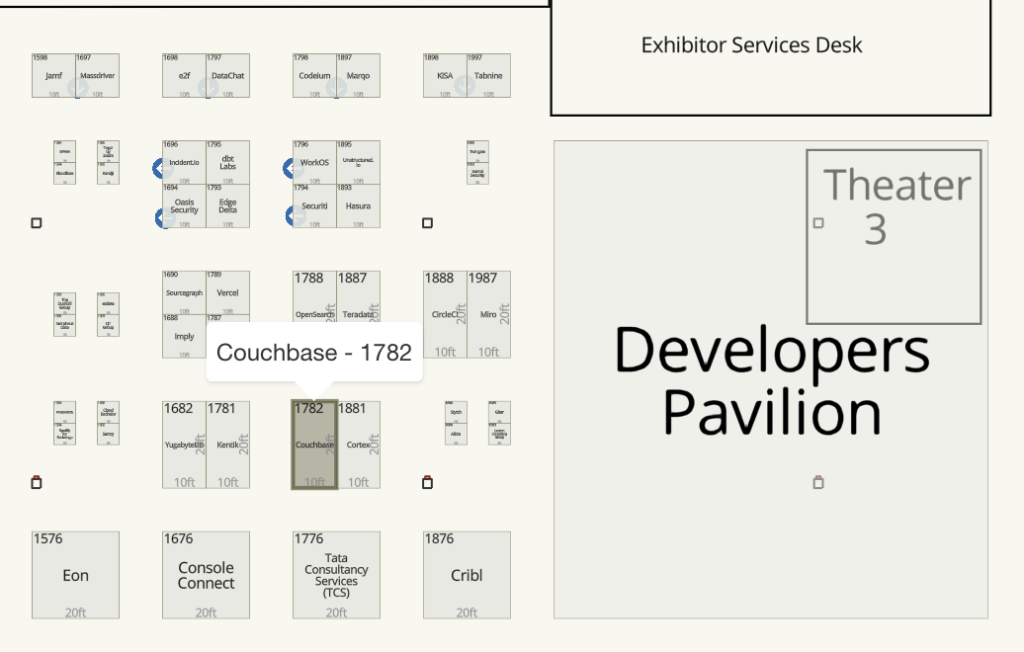Select the highlighted Couchbase booth 1782

[x=315, y=445]
